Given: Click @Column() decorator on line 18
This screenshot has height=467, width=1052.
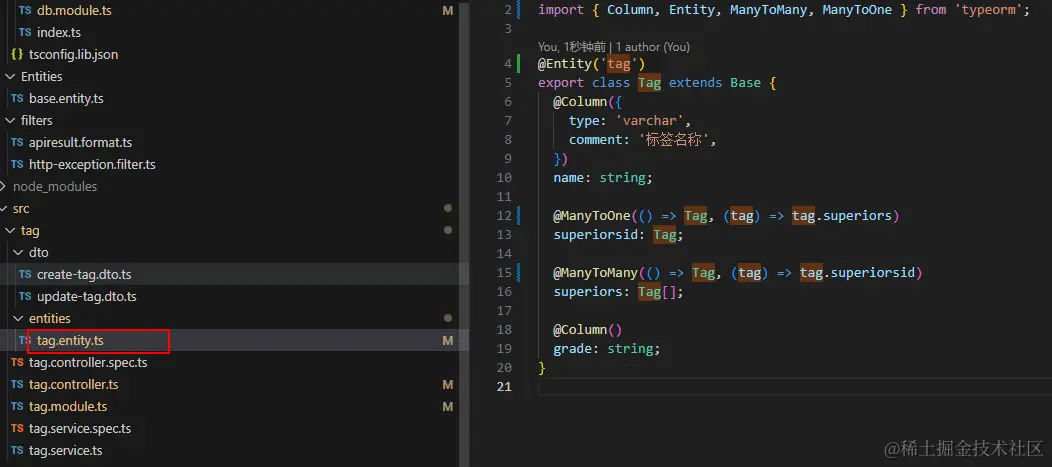Looking at the screenshot, I should pos(588,329).
